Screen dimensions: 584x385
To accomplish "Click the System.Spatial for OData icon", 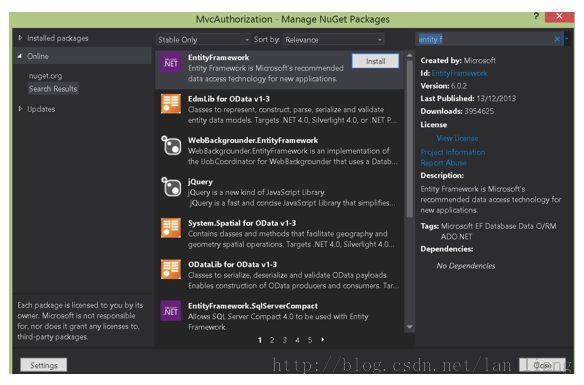I will point(171,228).
